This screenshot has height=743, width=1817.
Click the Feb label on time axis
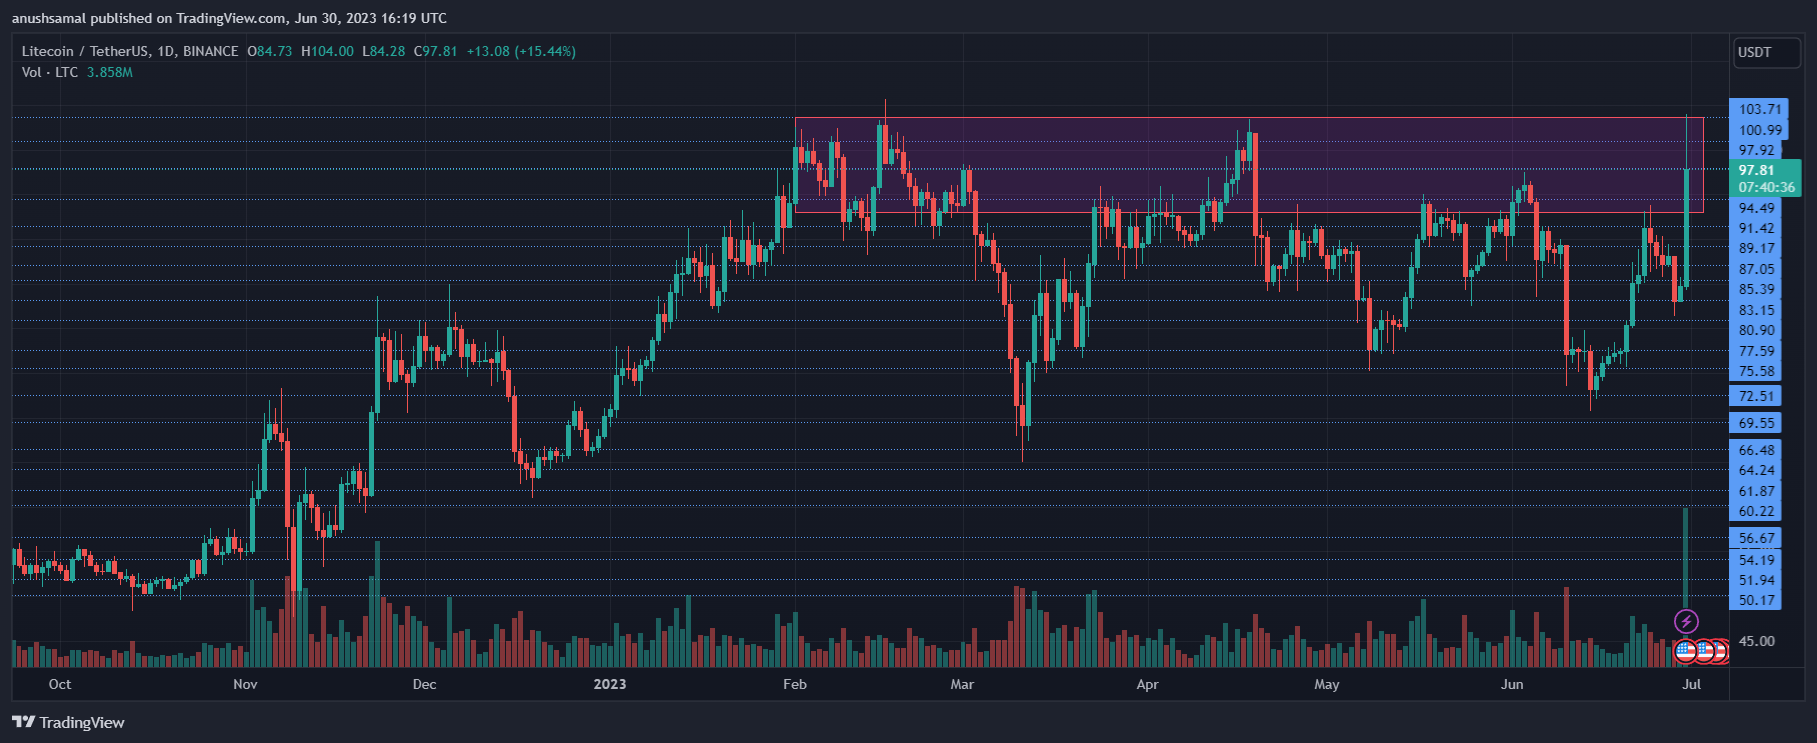pos(795,684)
